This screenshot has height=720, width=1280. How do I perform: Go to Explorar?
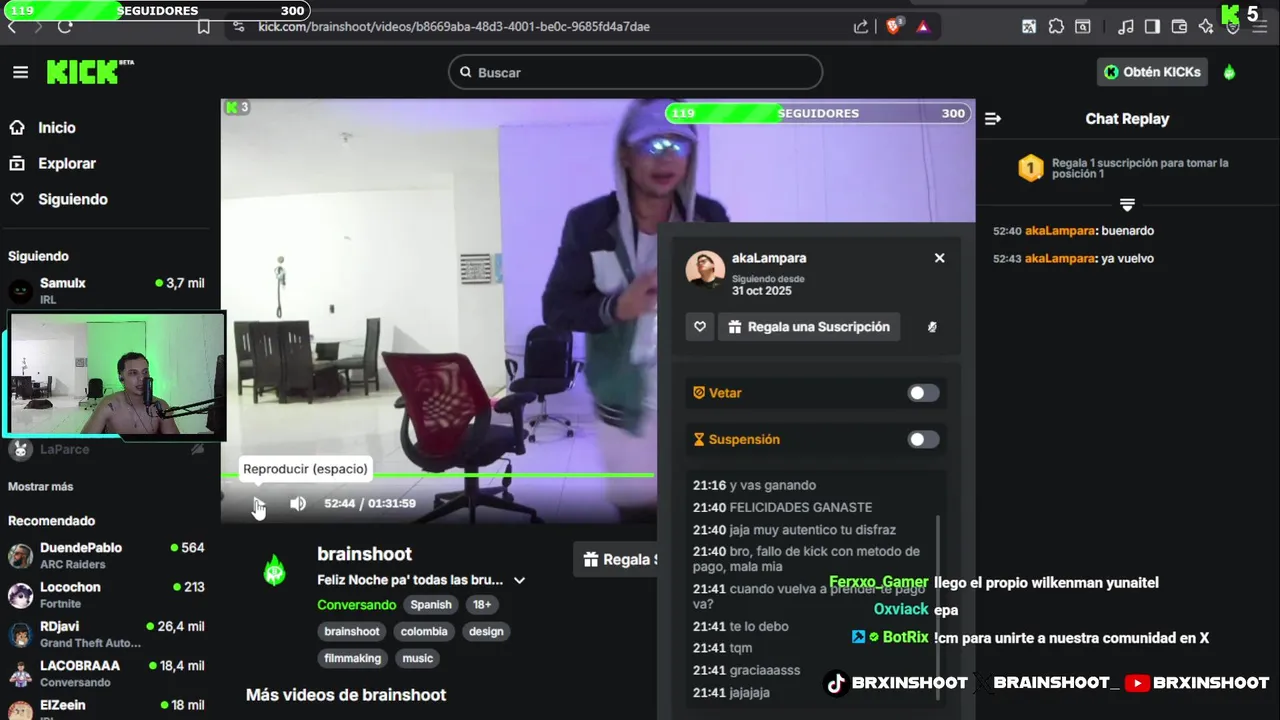tap(67, 163)
